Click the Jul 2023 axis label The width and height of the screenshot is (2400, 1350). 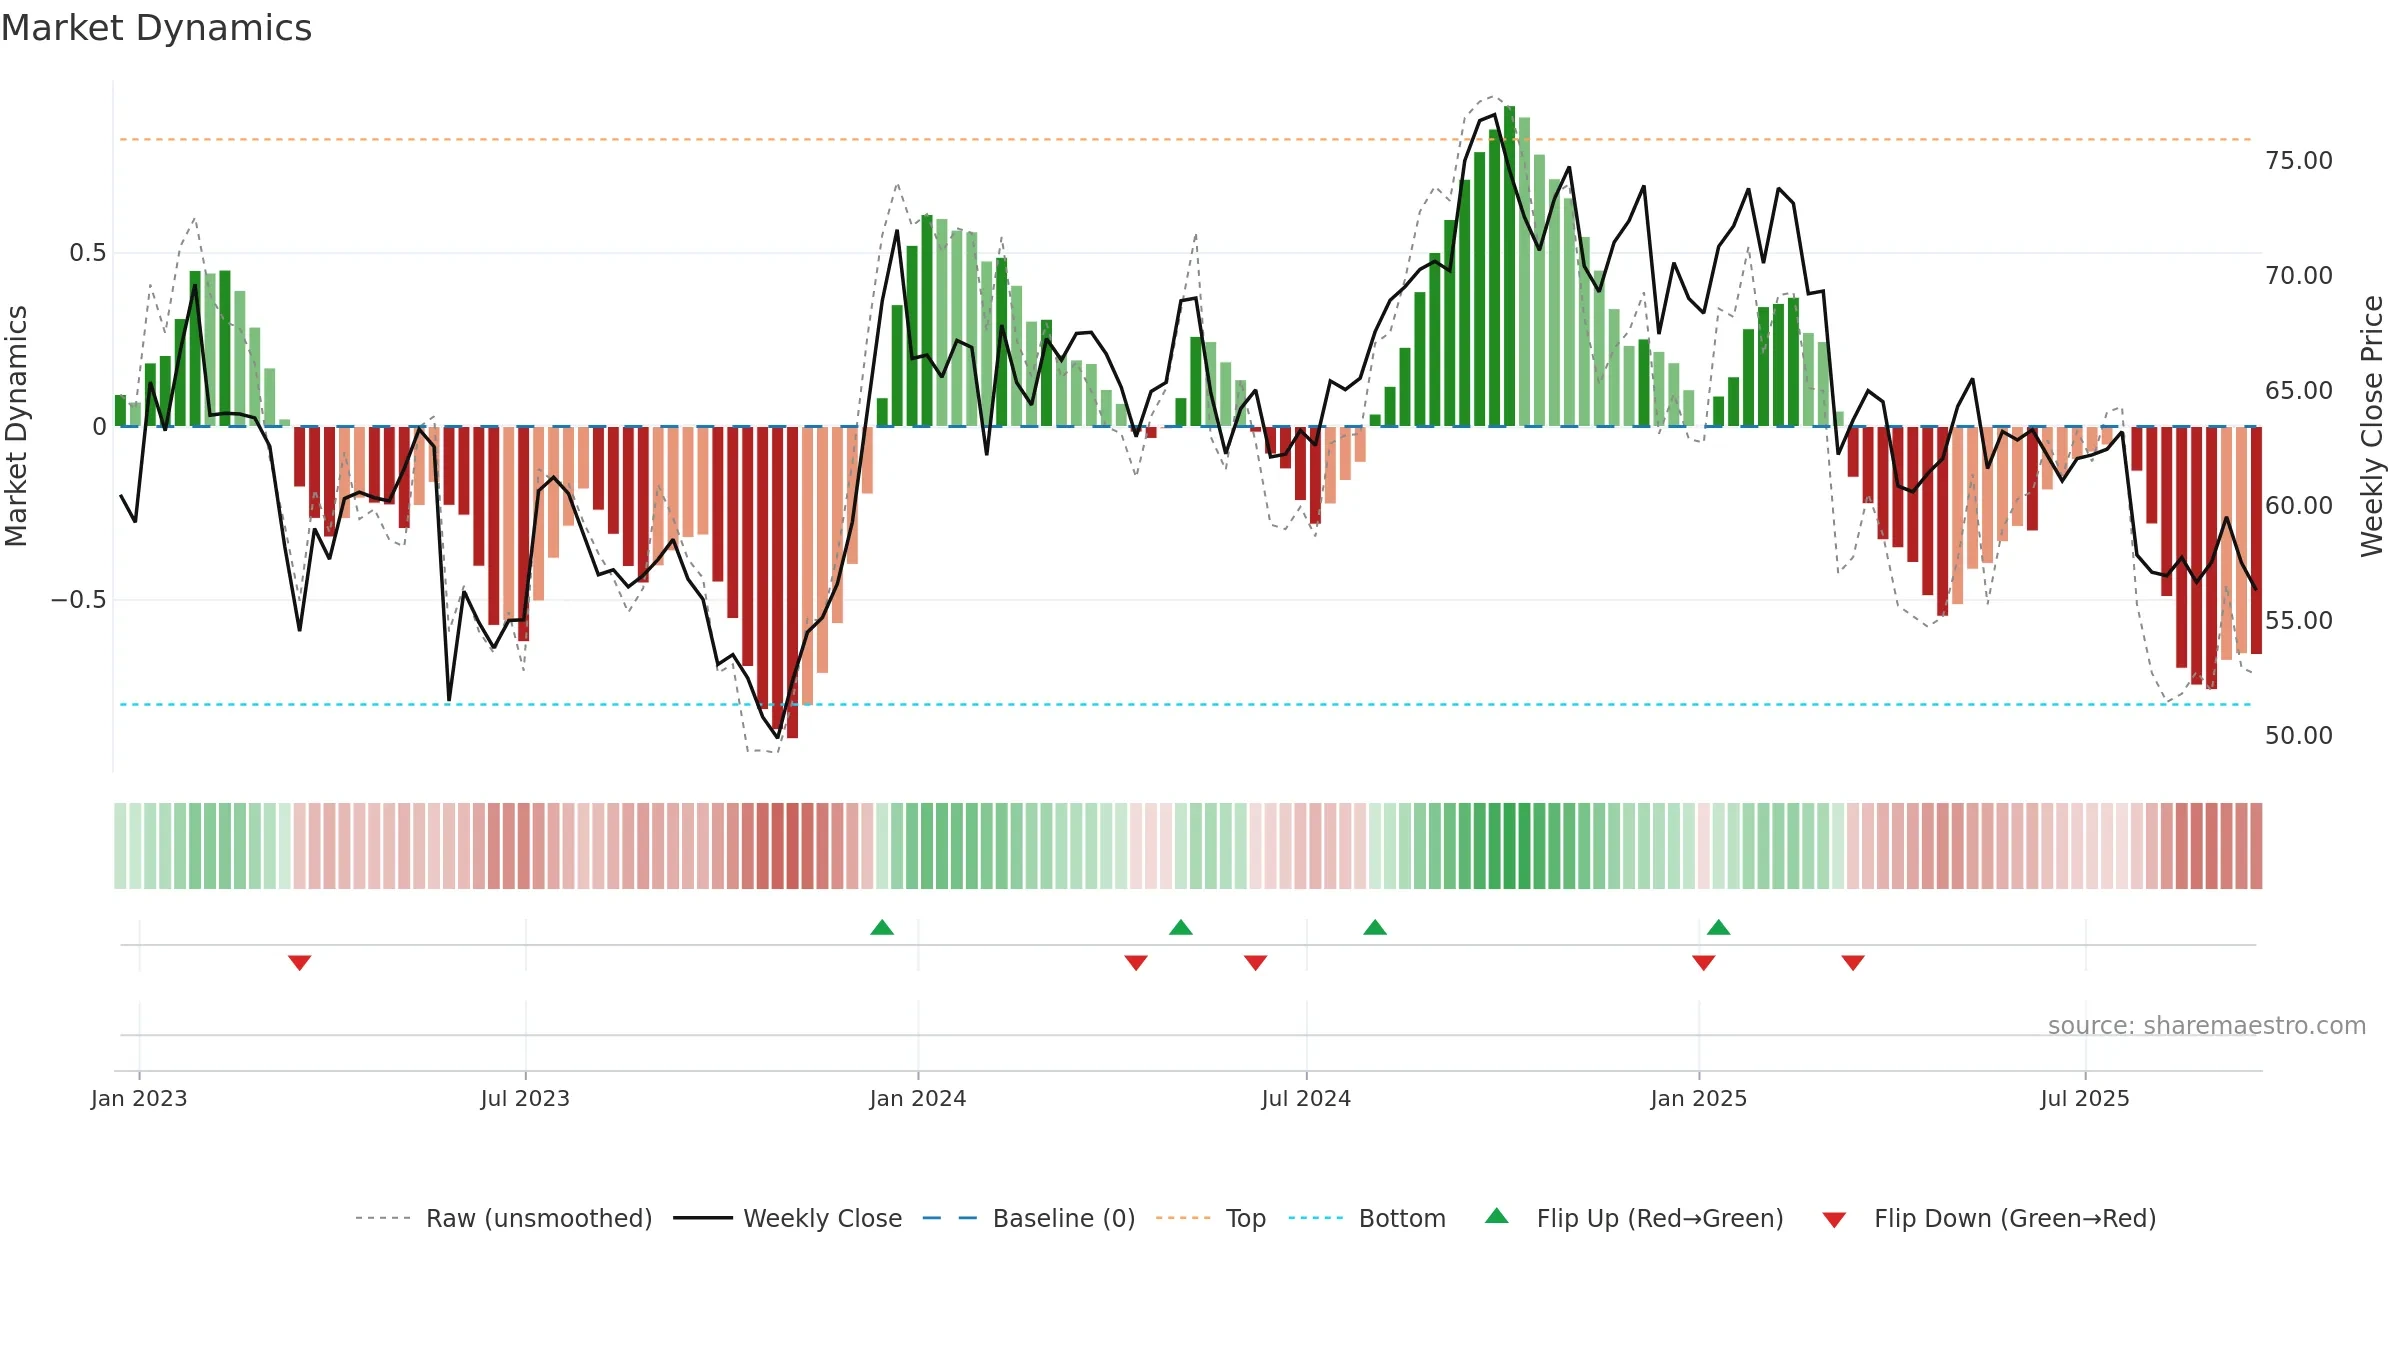[x=525, y=1098]
